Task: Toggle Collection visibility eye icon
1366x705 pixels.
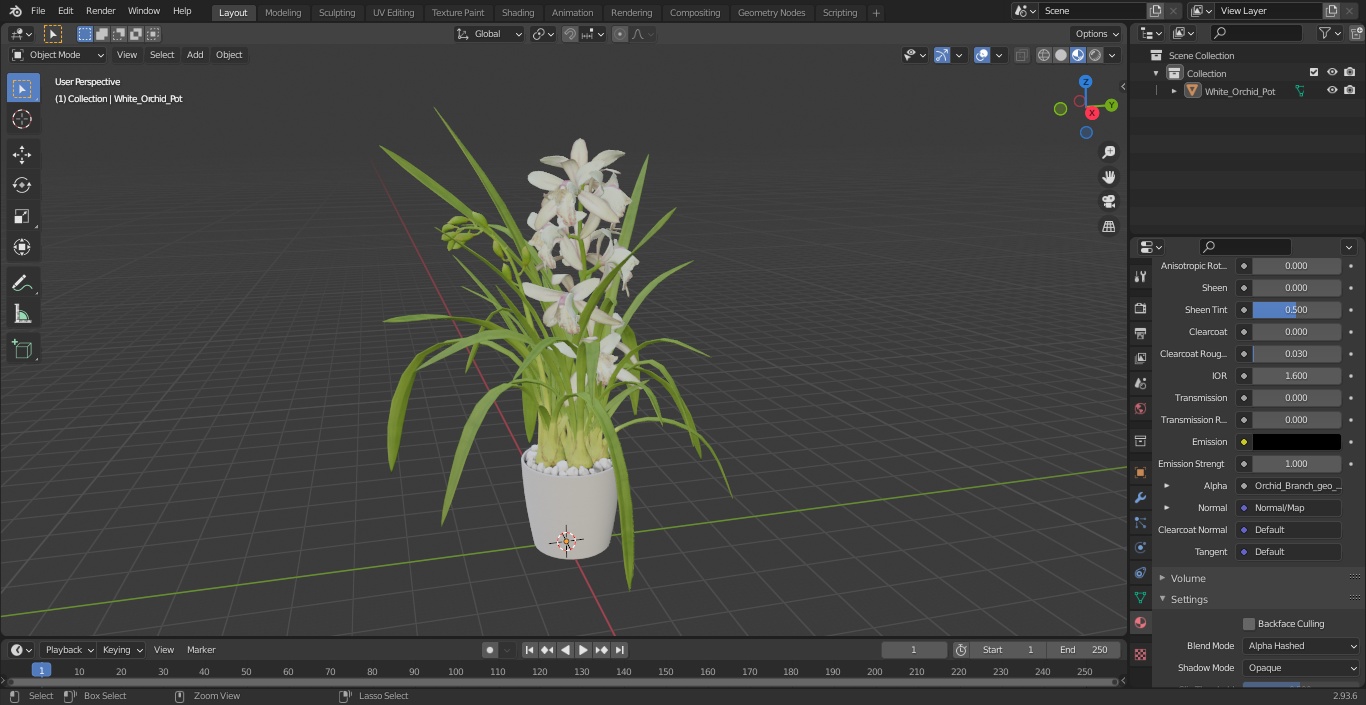Action: tap(1331, 72)
